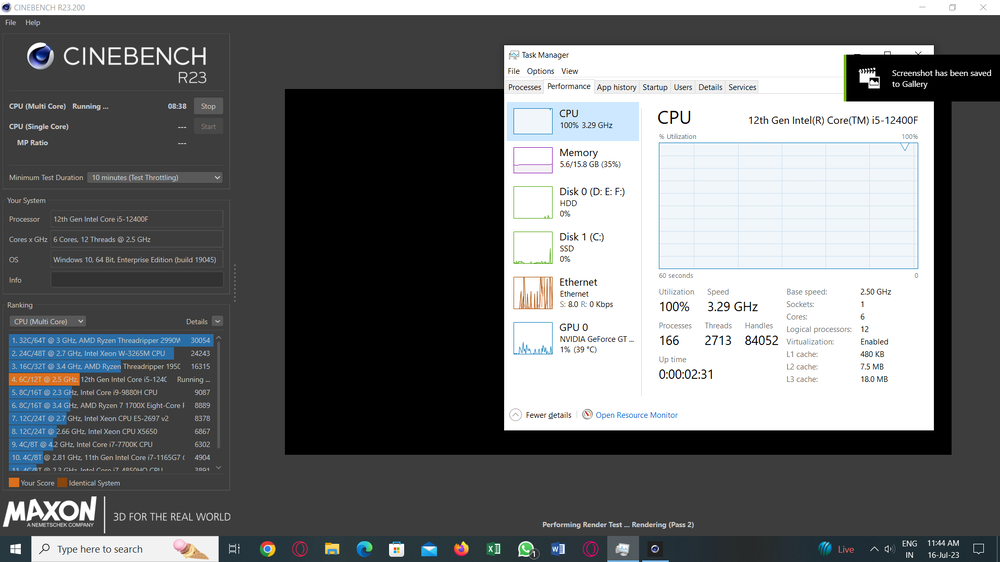The width and height of the screenshot is (1000, 562).
Task: Switch to the Startup tab
Action: (654, 87)
